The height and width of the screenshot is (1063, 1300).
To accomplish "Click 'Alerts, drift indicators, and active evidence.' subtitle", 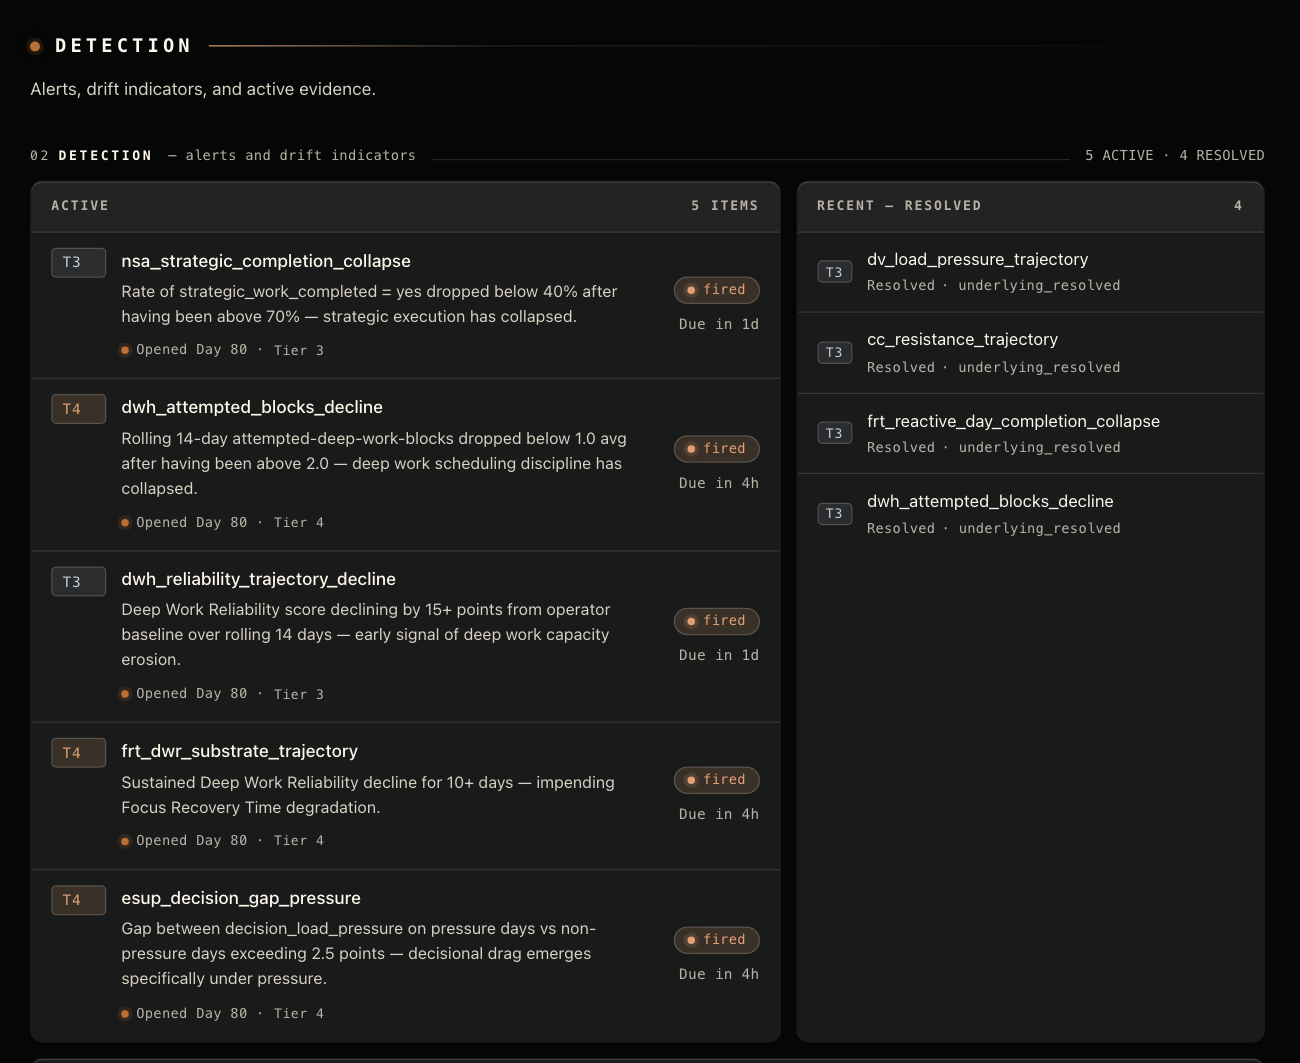I will pos(203,89).
